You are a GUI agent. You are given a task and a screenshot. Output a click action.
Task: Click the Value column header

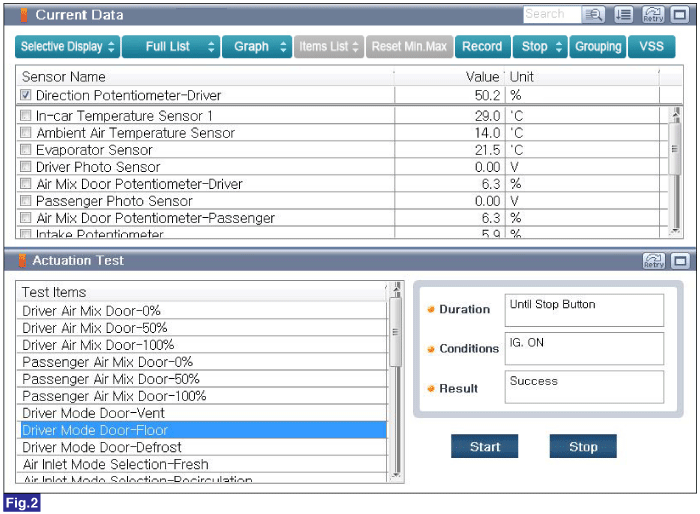(x=450, y=77)
